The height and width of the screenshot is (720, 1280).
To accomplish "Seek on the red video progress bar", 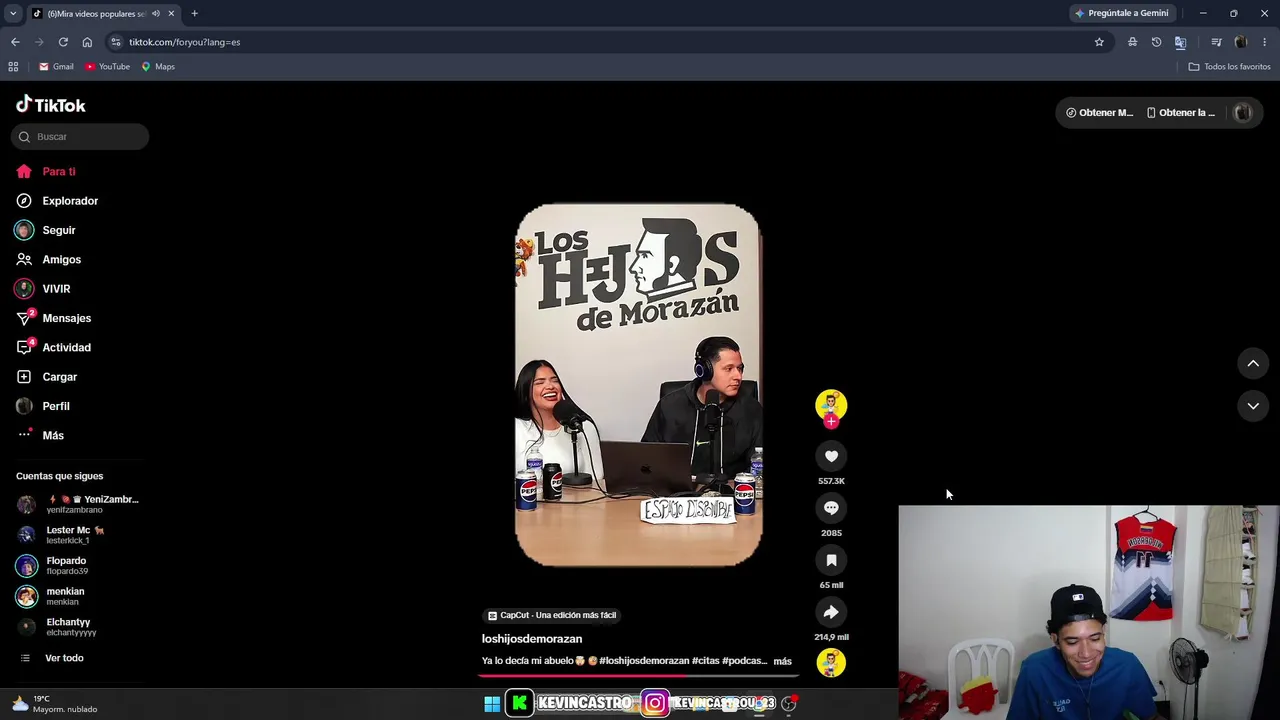I will (x=638, y=675).
